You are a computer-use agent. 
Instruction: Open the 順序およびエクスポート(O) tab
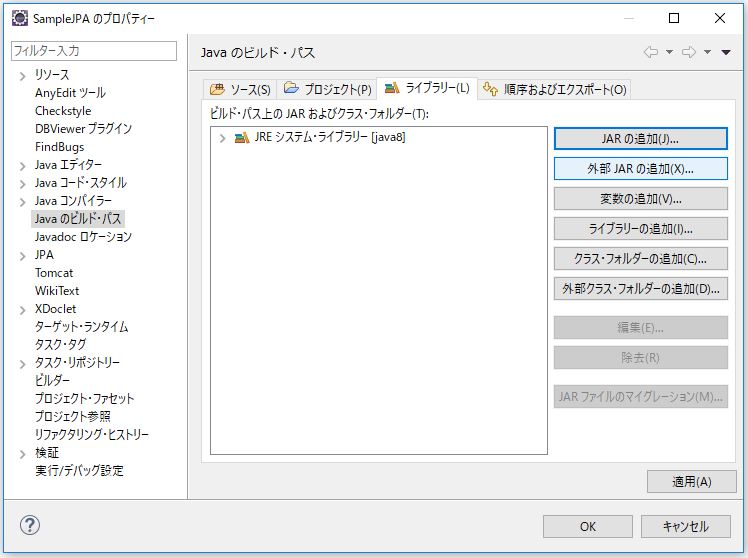coord(554,89)
